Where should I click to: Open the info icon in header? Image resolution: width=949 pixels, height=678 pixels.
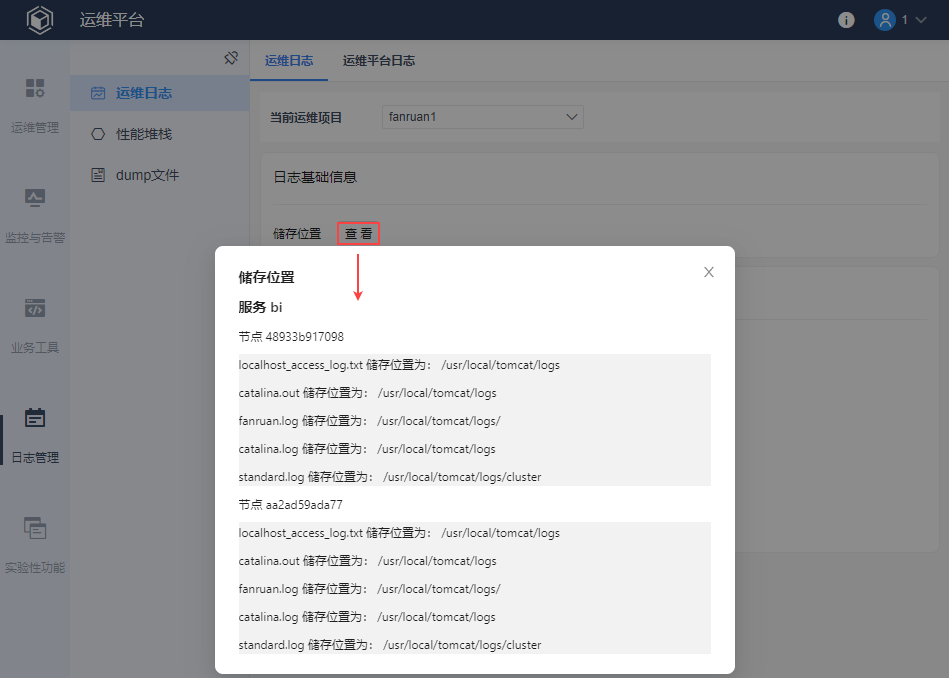point(846,20)
